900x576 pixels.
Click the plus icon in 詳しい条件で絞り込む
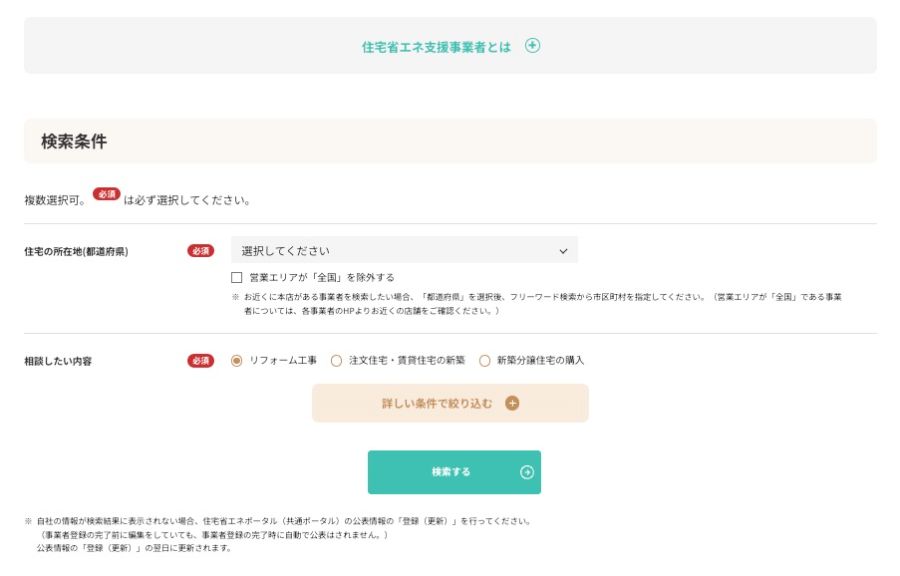(x=512, y=403)
